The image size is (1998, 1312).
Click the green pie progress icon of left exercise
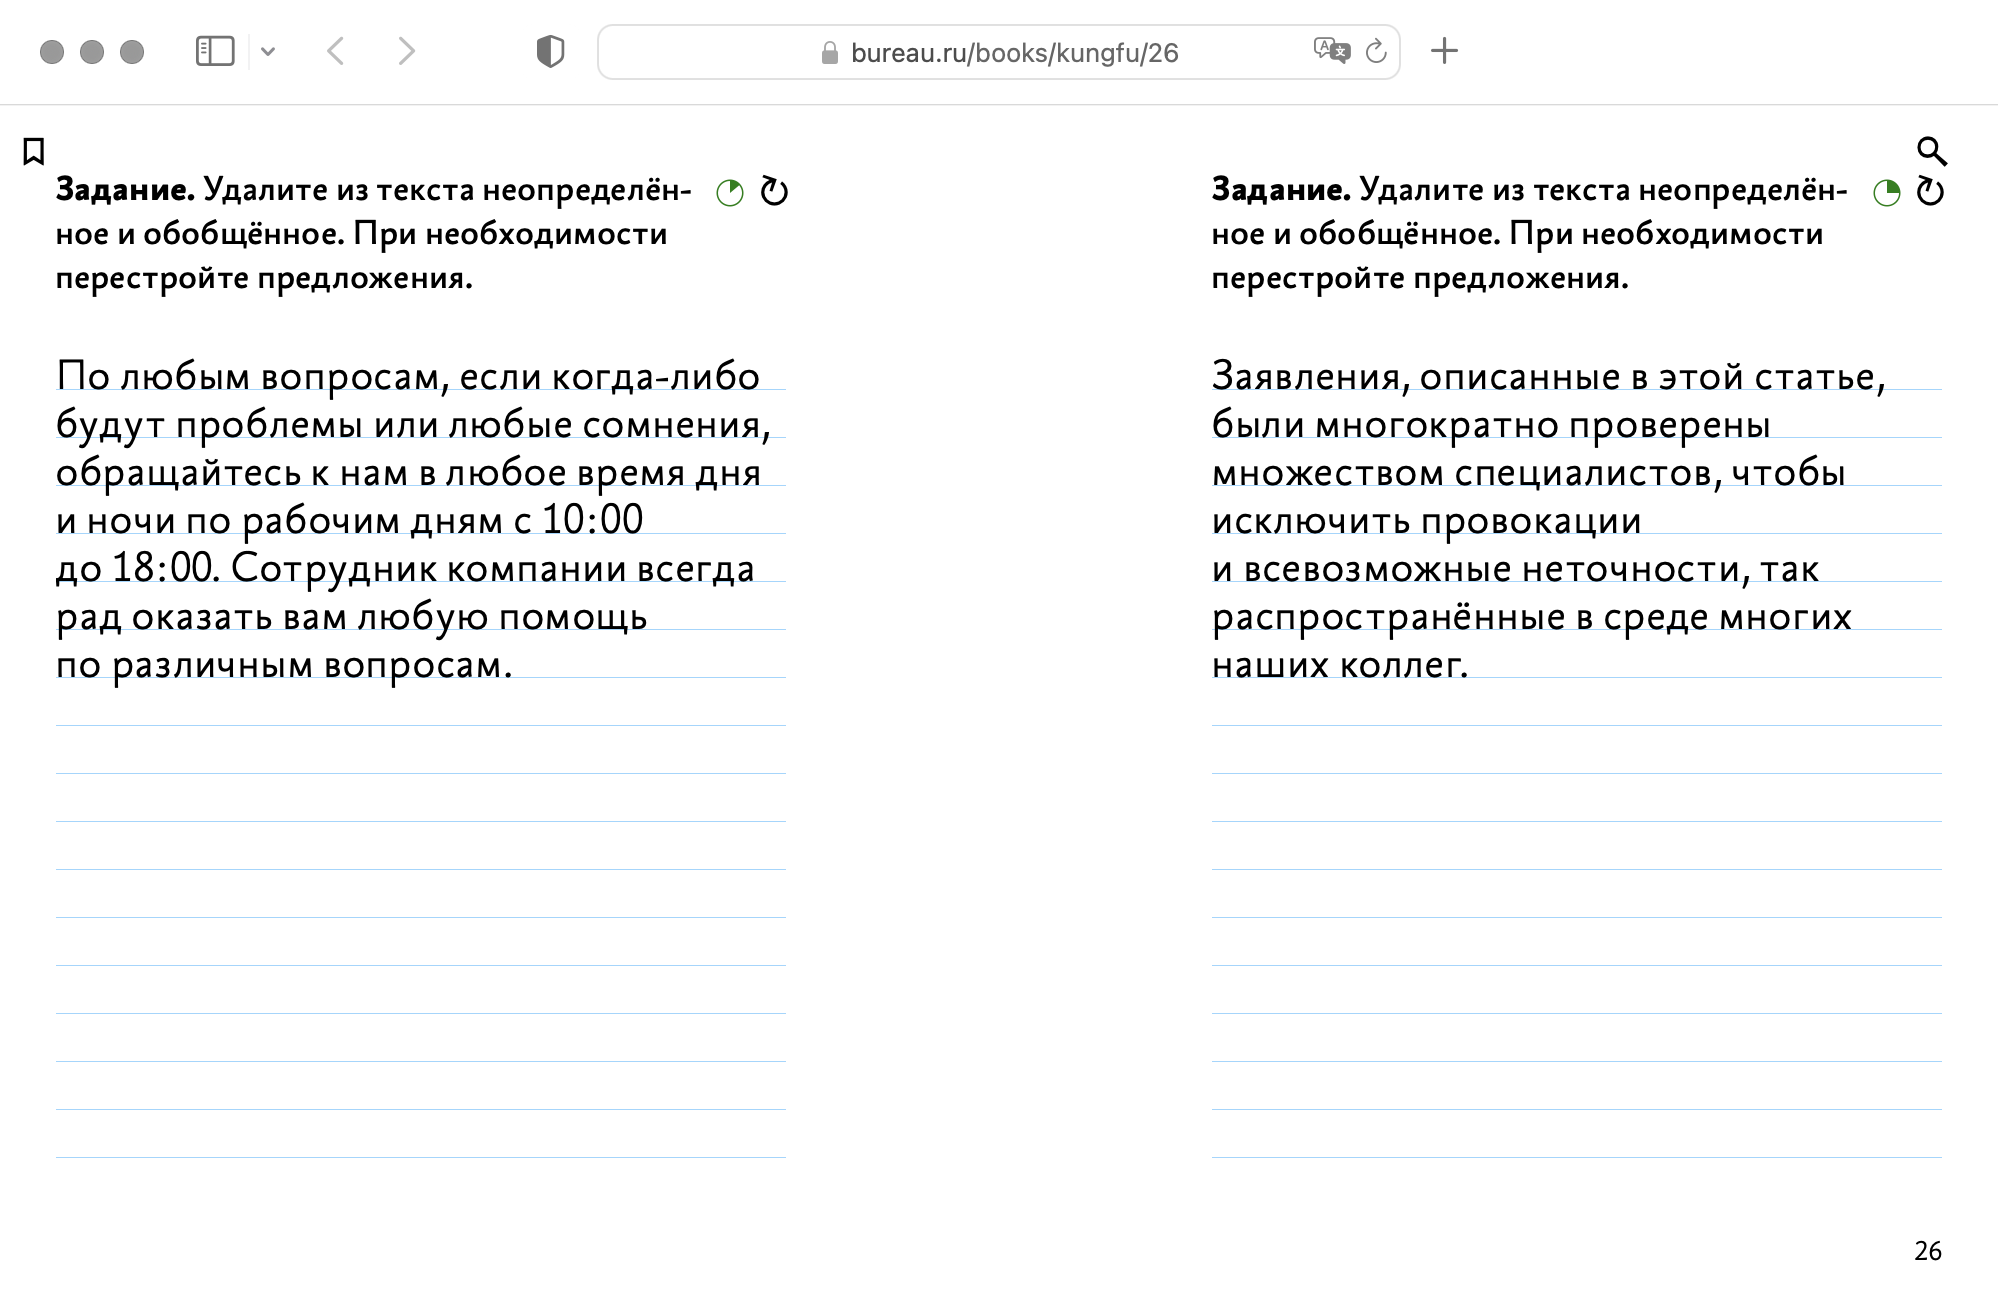[730, 192]
